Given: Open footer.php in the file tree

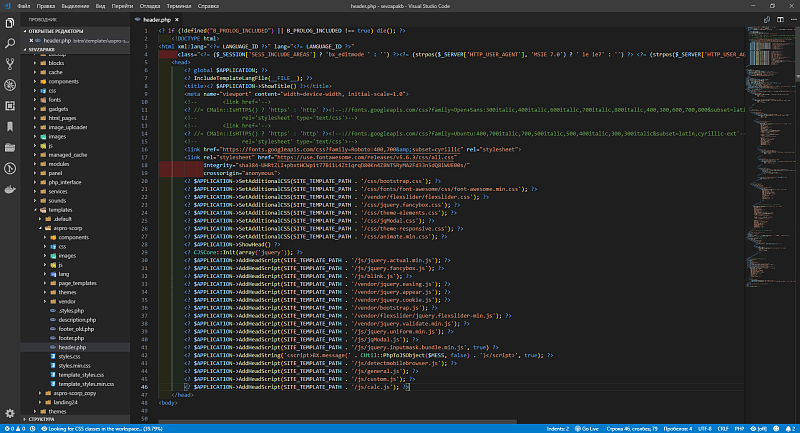Looking at the screenshot, I should pyautogui.click(x=71, y=338).
